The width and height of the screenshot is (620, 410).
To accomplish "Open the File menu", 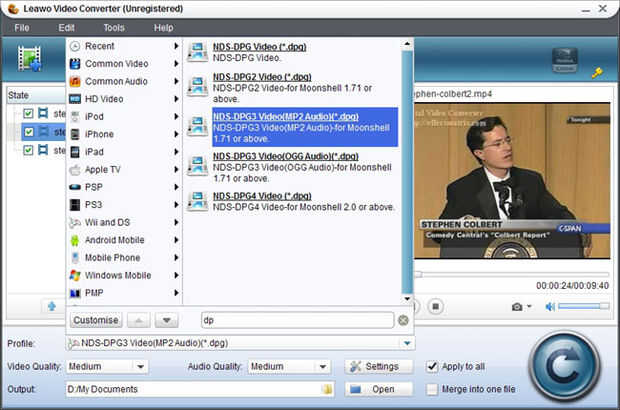I will [x=22, y=28].
